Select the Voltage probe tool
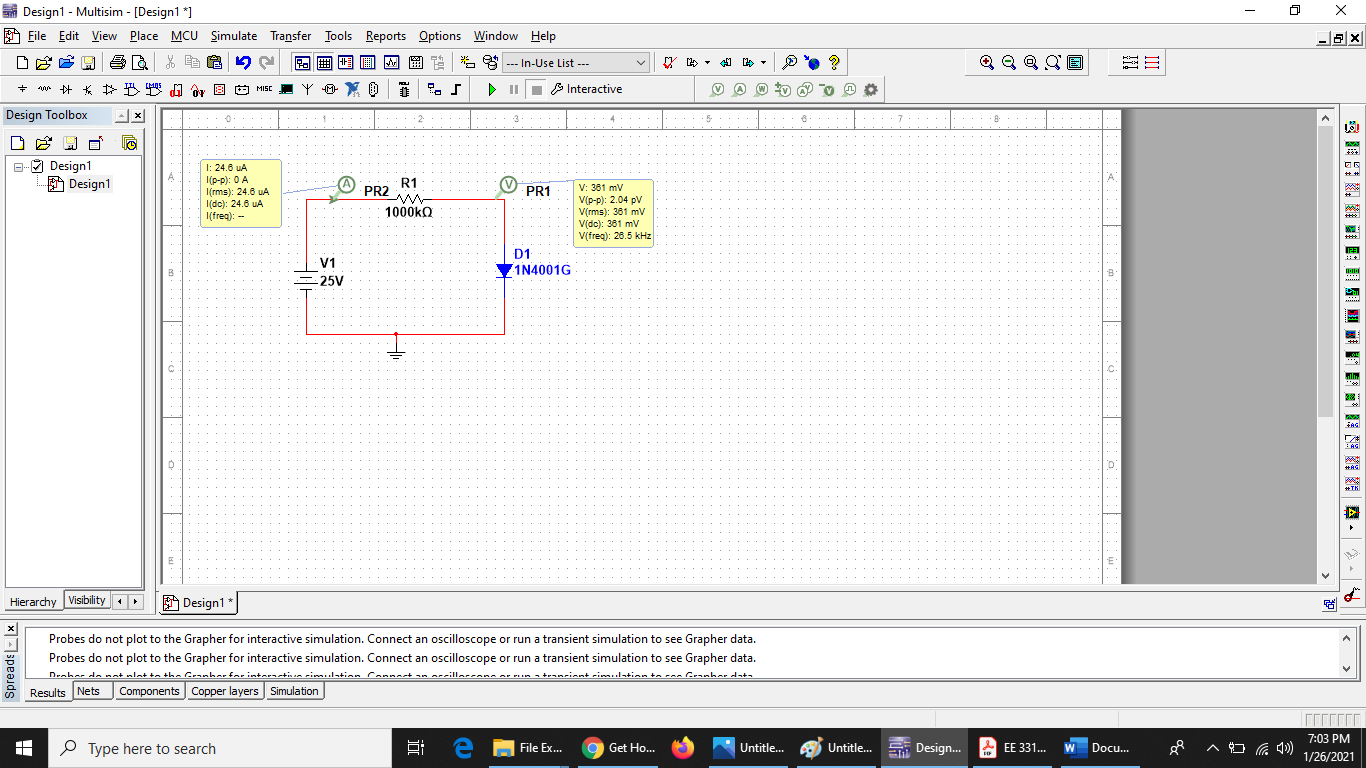Screen dimensions: 1366x768 tap(717, 89)
